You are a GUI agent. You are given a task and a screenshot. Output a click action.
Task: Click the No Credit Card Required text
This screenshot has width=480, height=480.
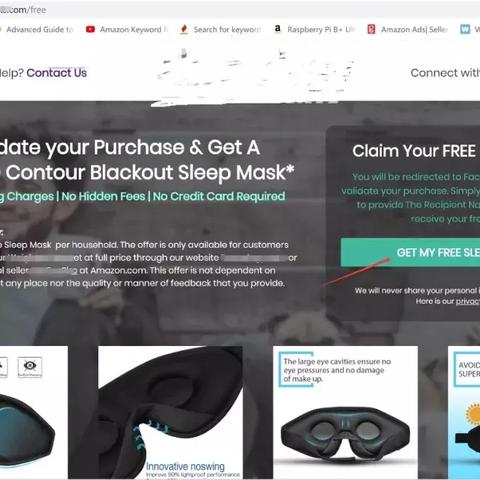point(219,196)
